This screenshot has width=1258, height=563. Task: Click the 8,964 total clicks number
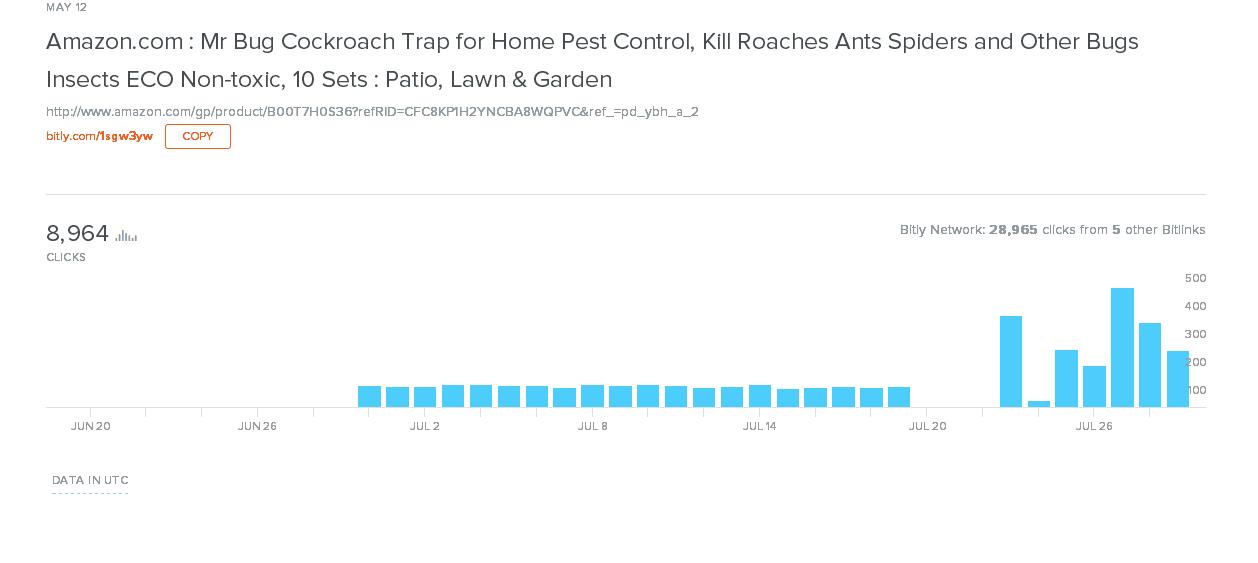tap(77, 234)
